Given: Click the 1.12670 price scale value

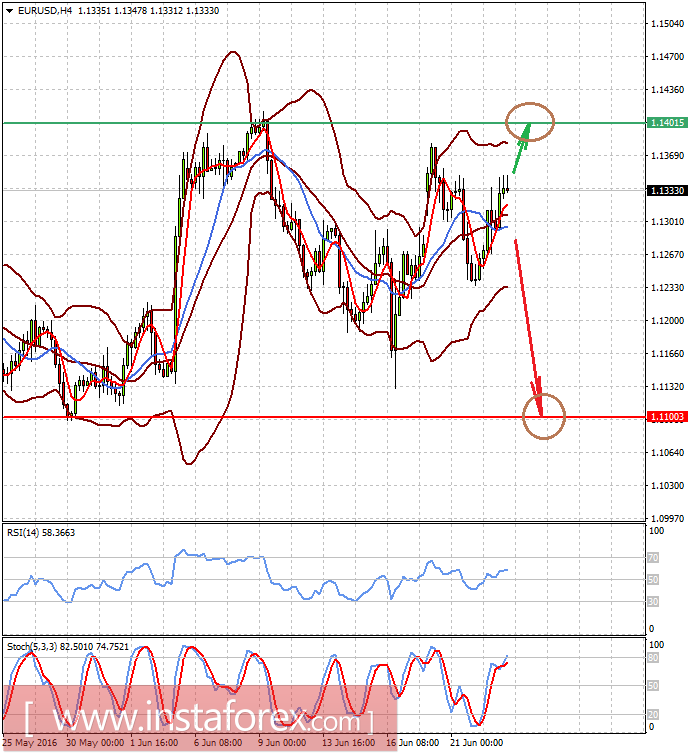Looking at the screenshot, I should click(x=667, y=255).
